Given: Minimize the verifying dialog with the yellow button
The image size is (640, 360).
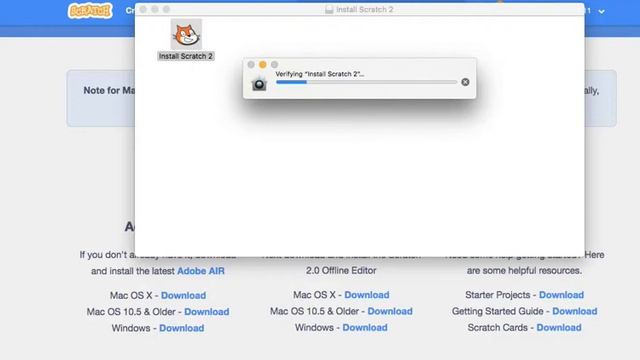Looking at the screenshot, I should 262,64.
